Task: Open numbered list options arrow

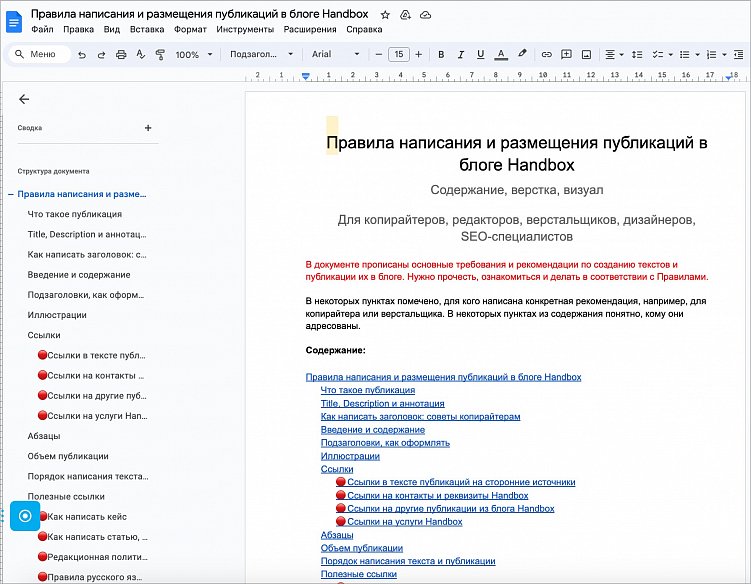Action: 724,55
